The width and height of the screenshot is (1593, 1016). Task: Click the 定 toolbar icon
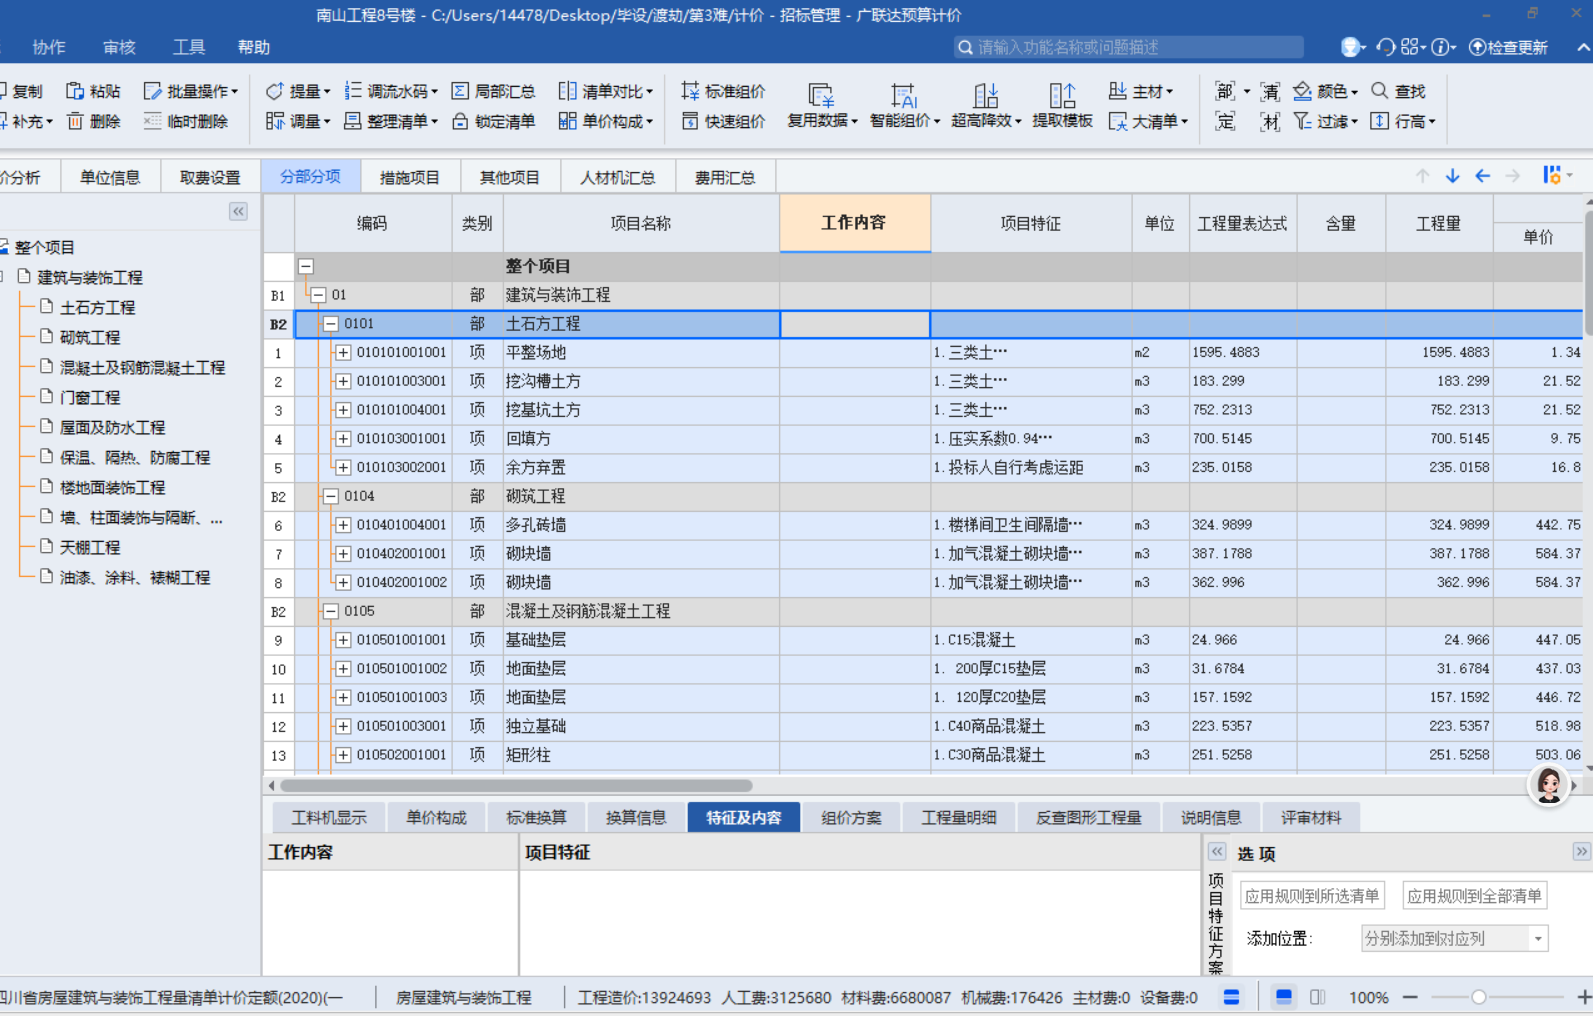click(1225, 121)
